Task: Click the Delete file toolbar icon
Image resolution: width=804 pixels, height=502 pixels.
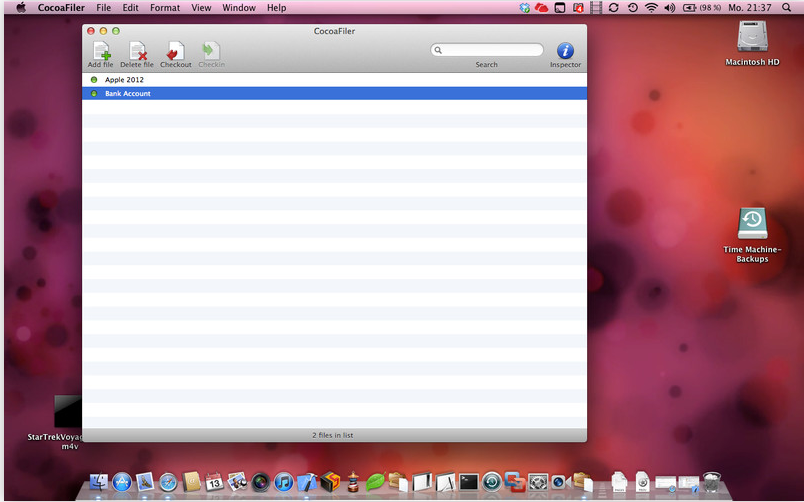Action: click(x=137, y=52)
